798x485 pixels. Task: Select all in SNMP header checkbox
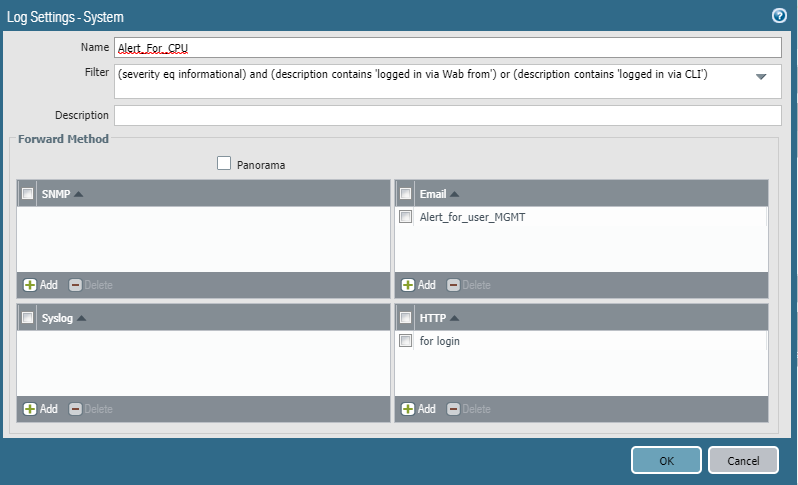click(28, 194)
